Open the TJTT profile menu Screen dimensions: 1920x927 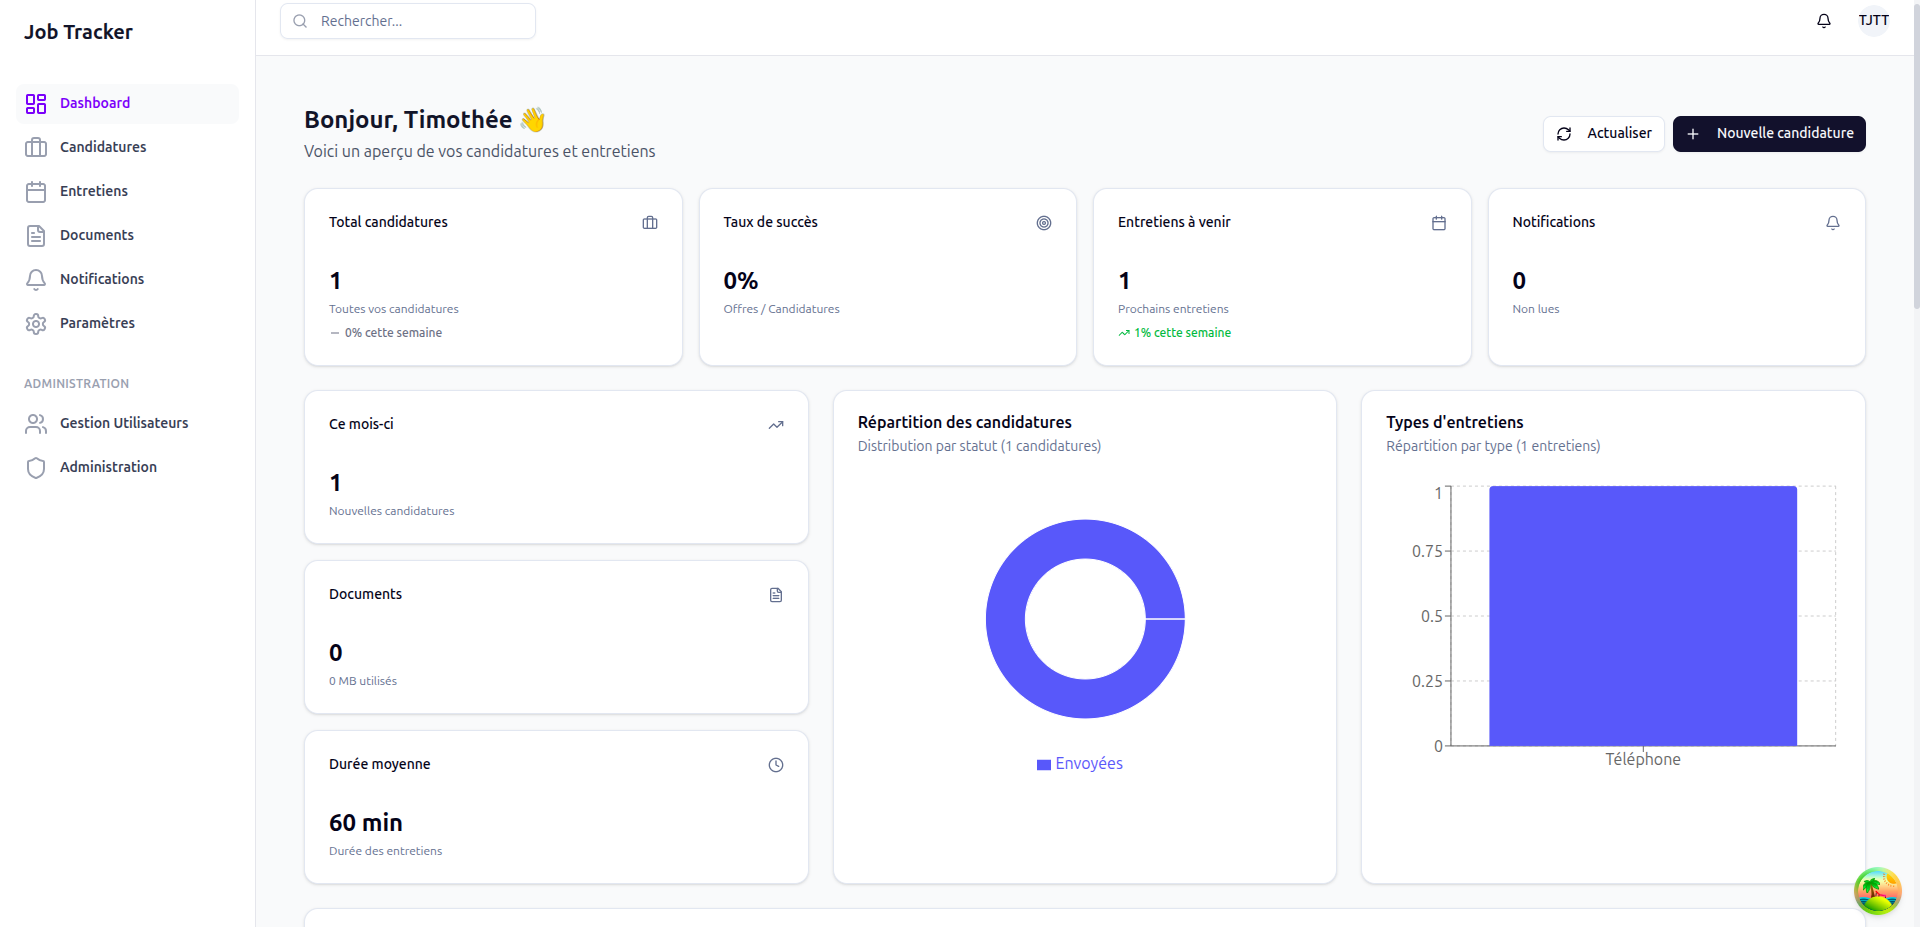[x=1873, y=20]
